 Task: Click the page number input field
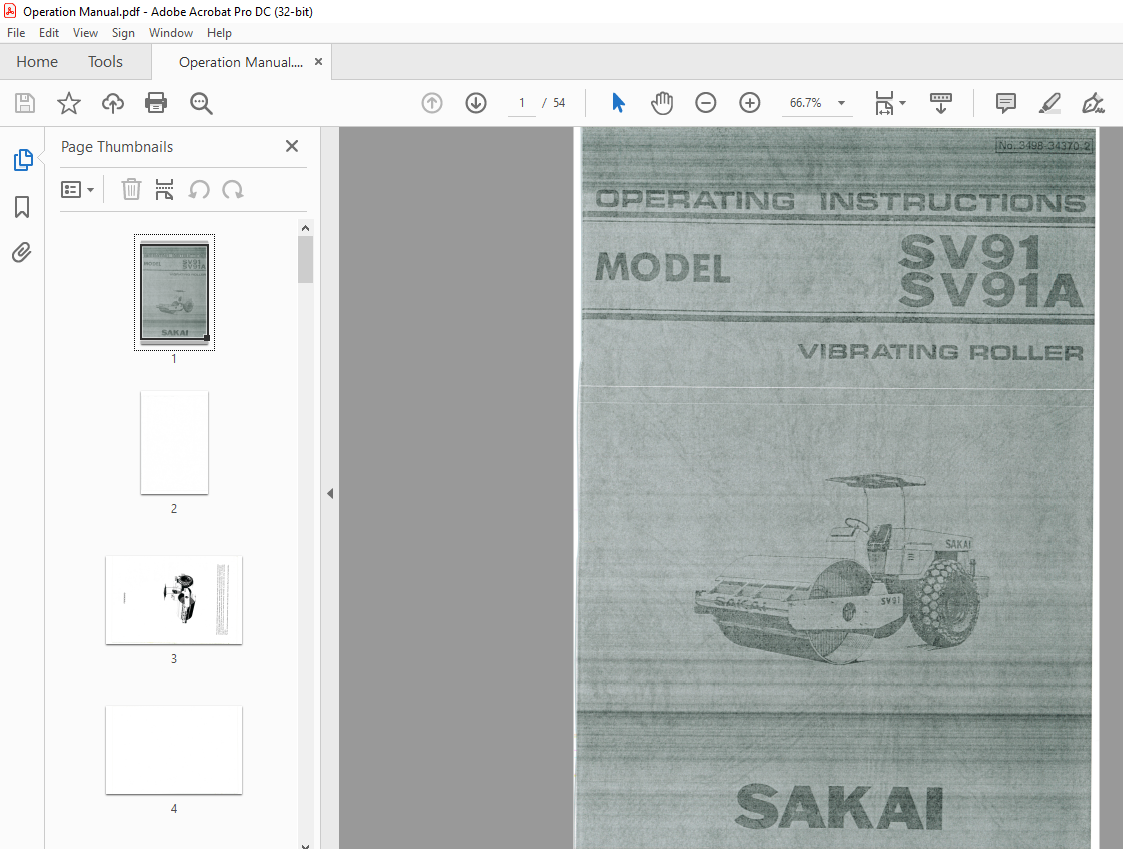(x=522, y=103)
